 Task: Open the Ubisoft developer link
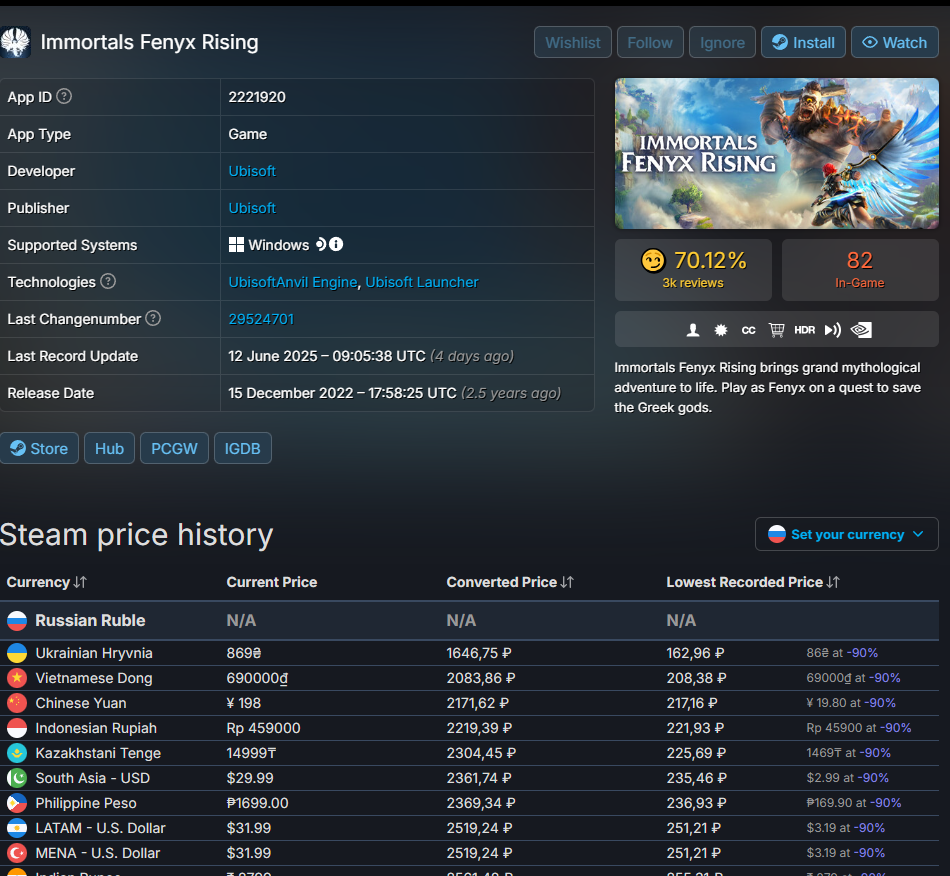252,171
